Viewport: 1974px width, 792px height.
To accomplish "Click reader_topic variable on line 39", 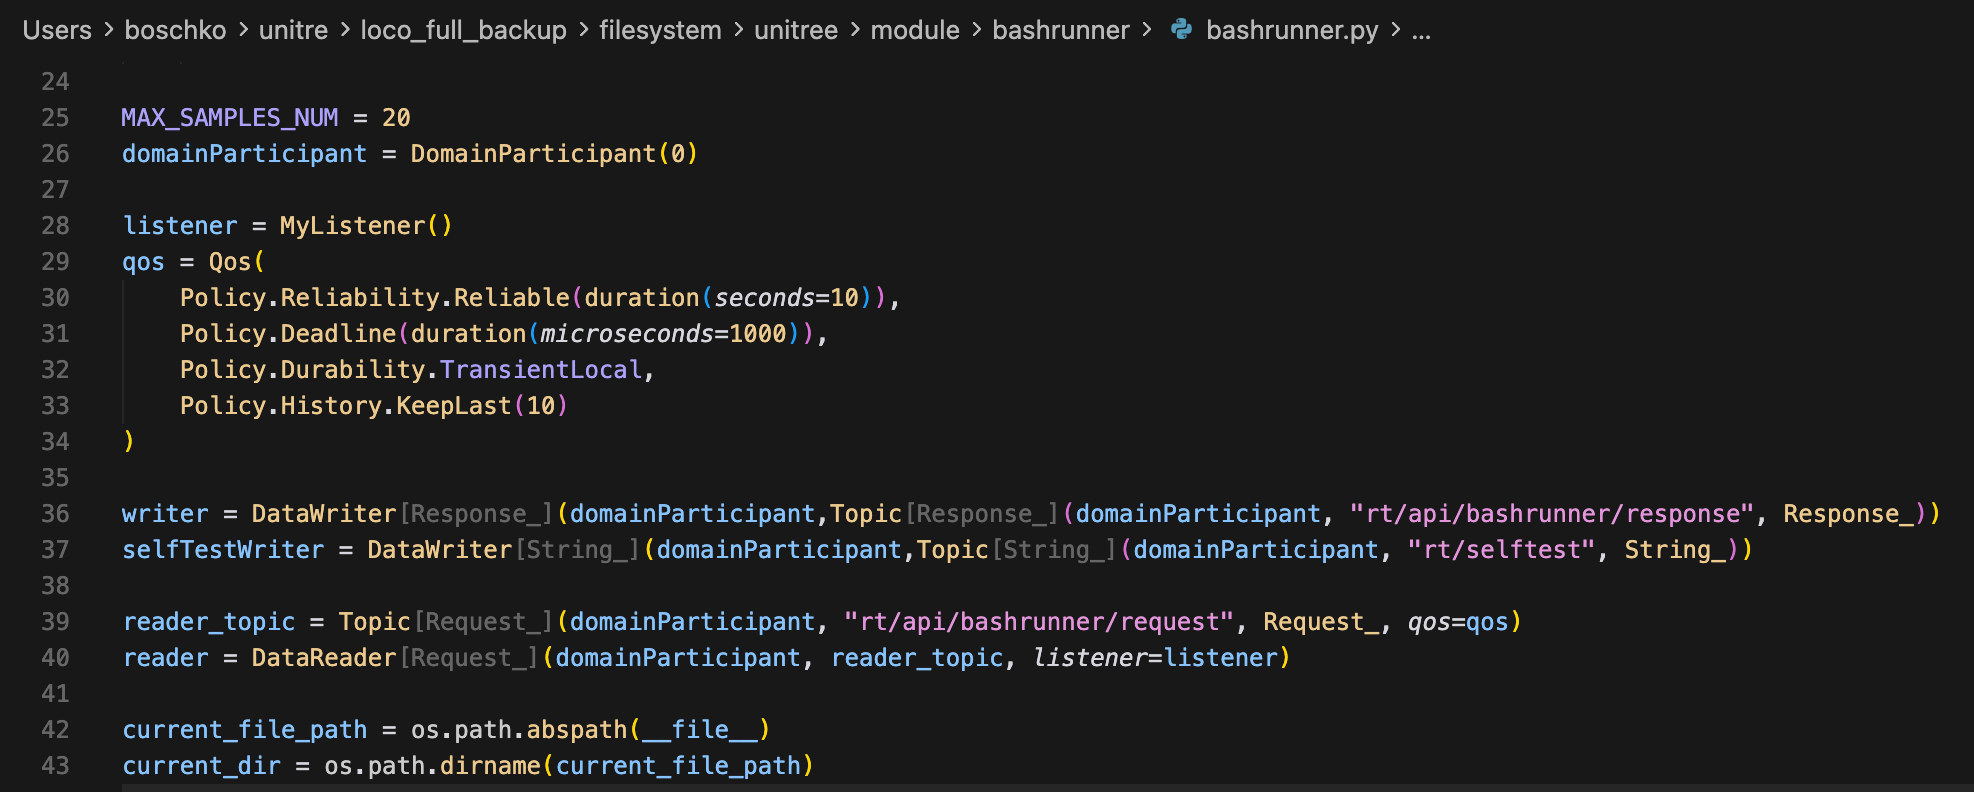I will point(209,622).
